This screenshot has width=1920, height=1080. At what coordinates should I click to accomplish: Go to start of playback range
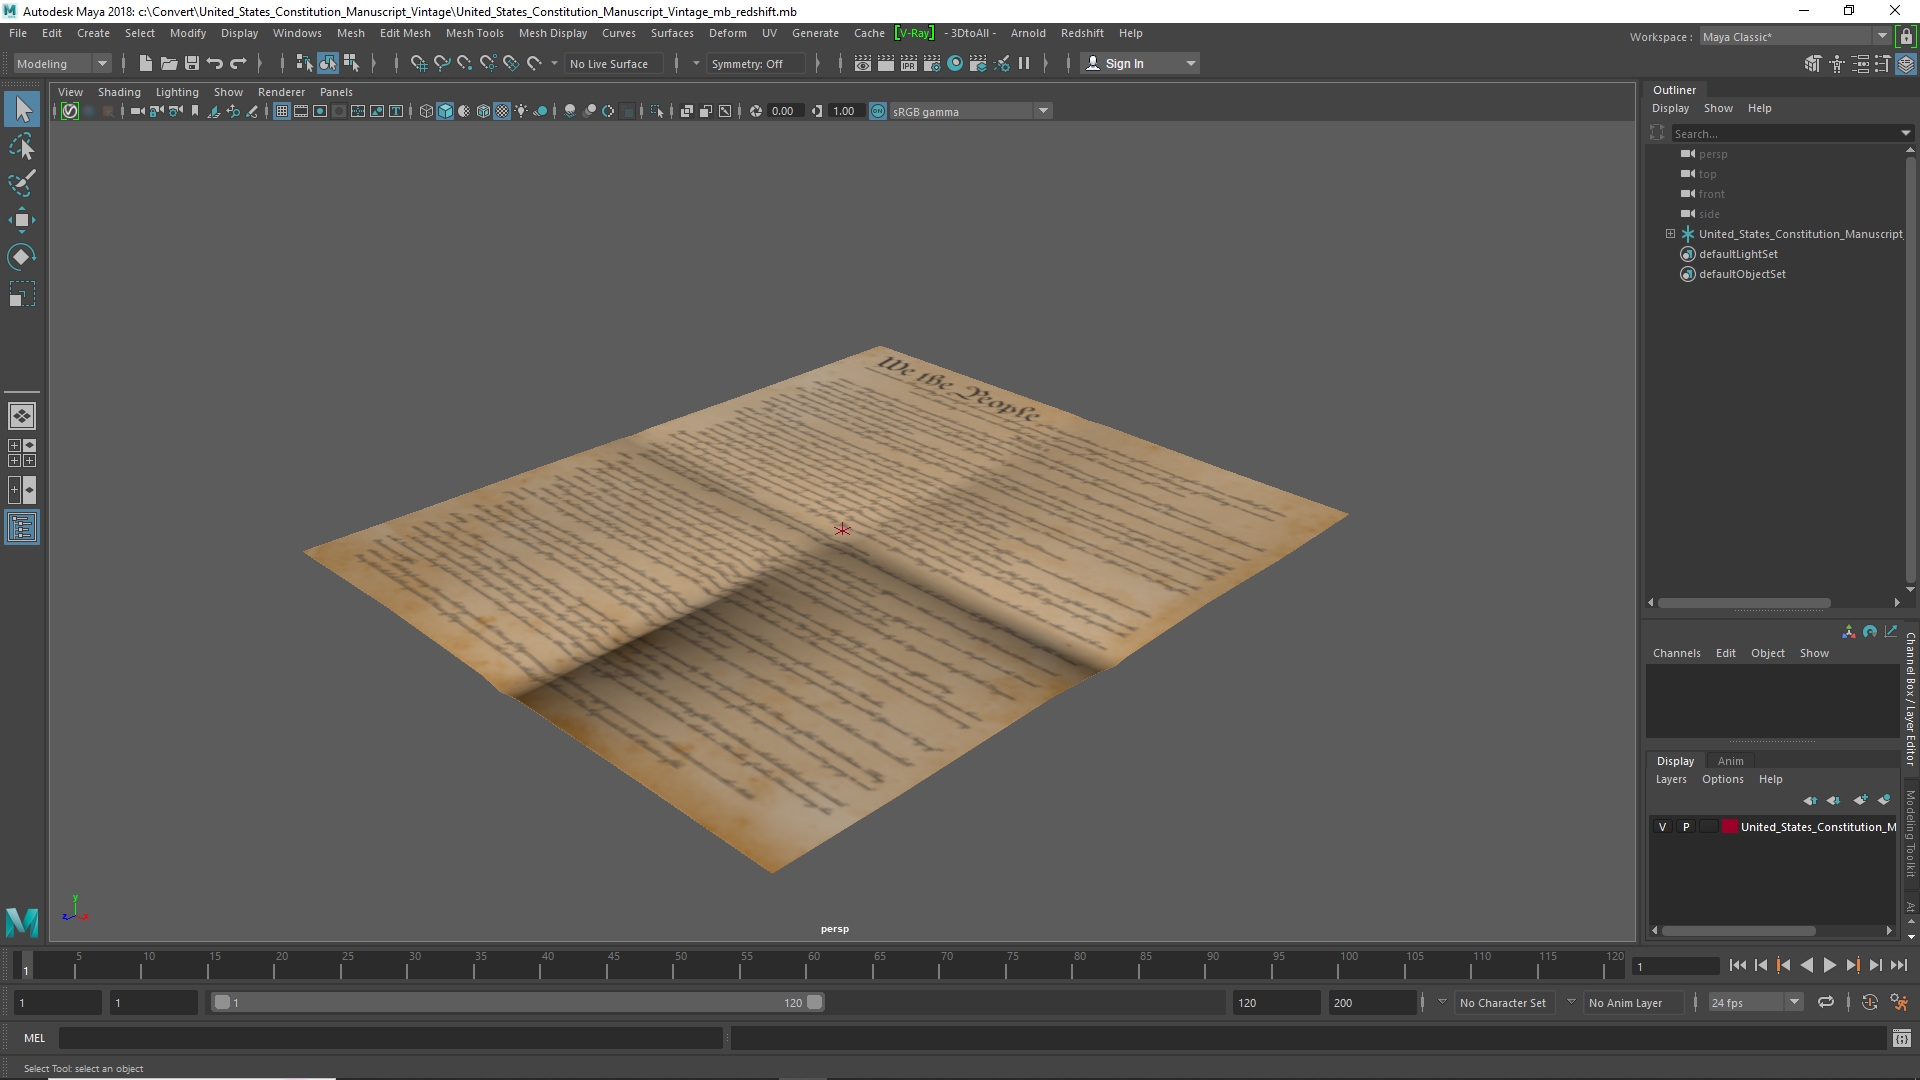click(x=1737, y=965)
